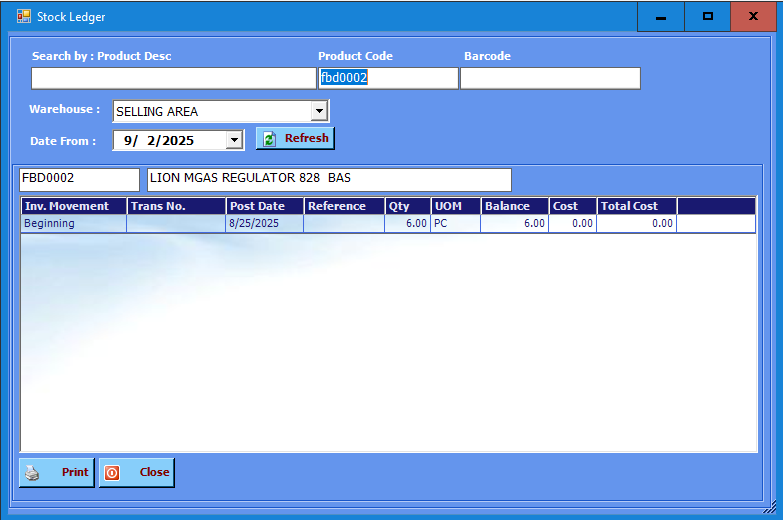This screenshot has height=520, width=783.
Task: Click the Total Cost column header
Action: 636,206
